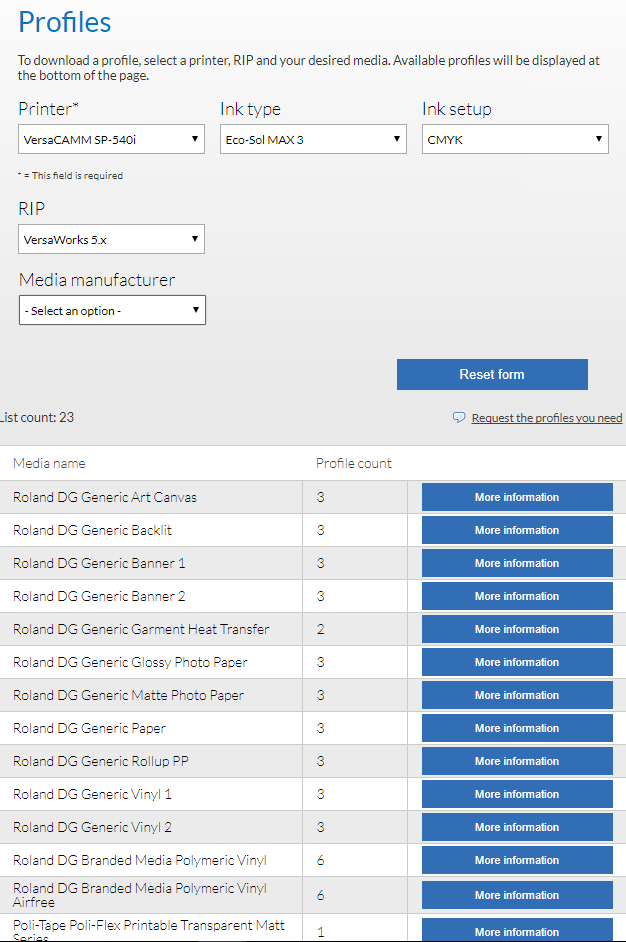The height and width of the screenshot is (942, 626).
Task: Click More information for Generic Vinyl 2
Action: point(517,827)
